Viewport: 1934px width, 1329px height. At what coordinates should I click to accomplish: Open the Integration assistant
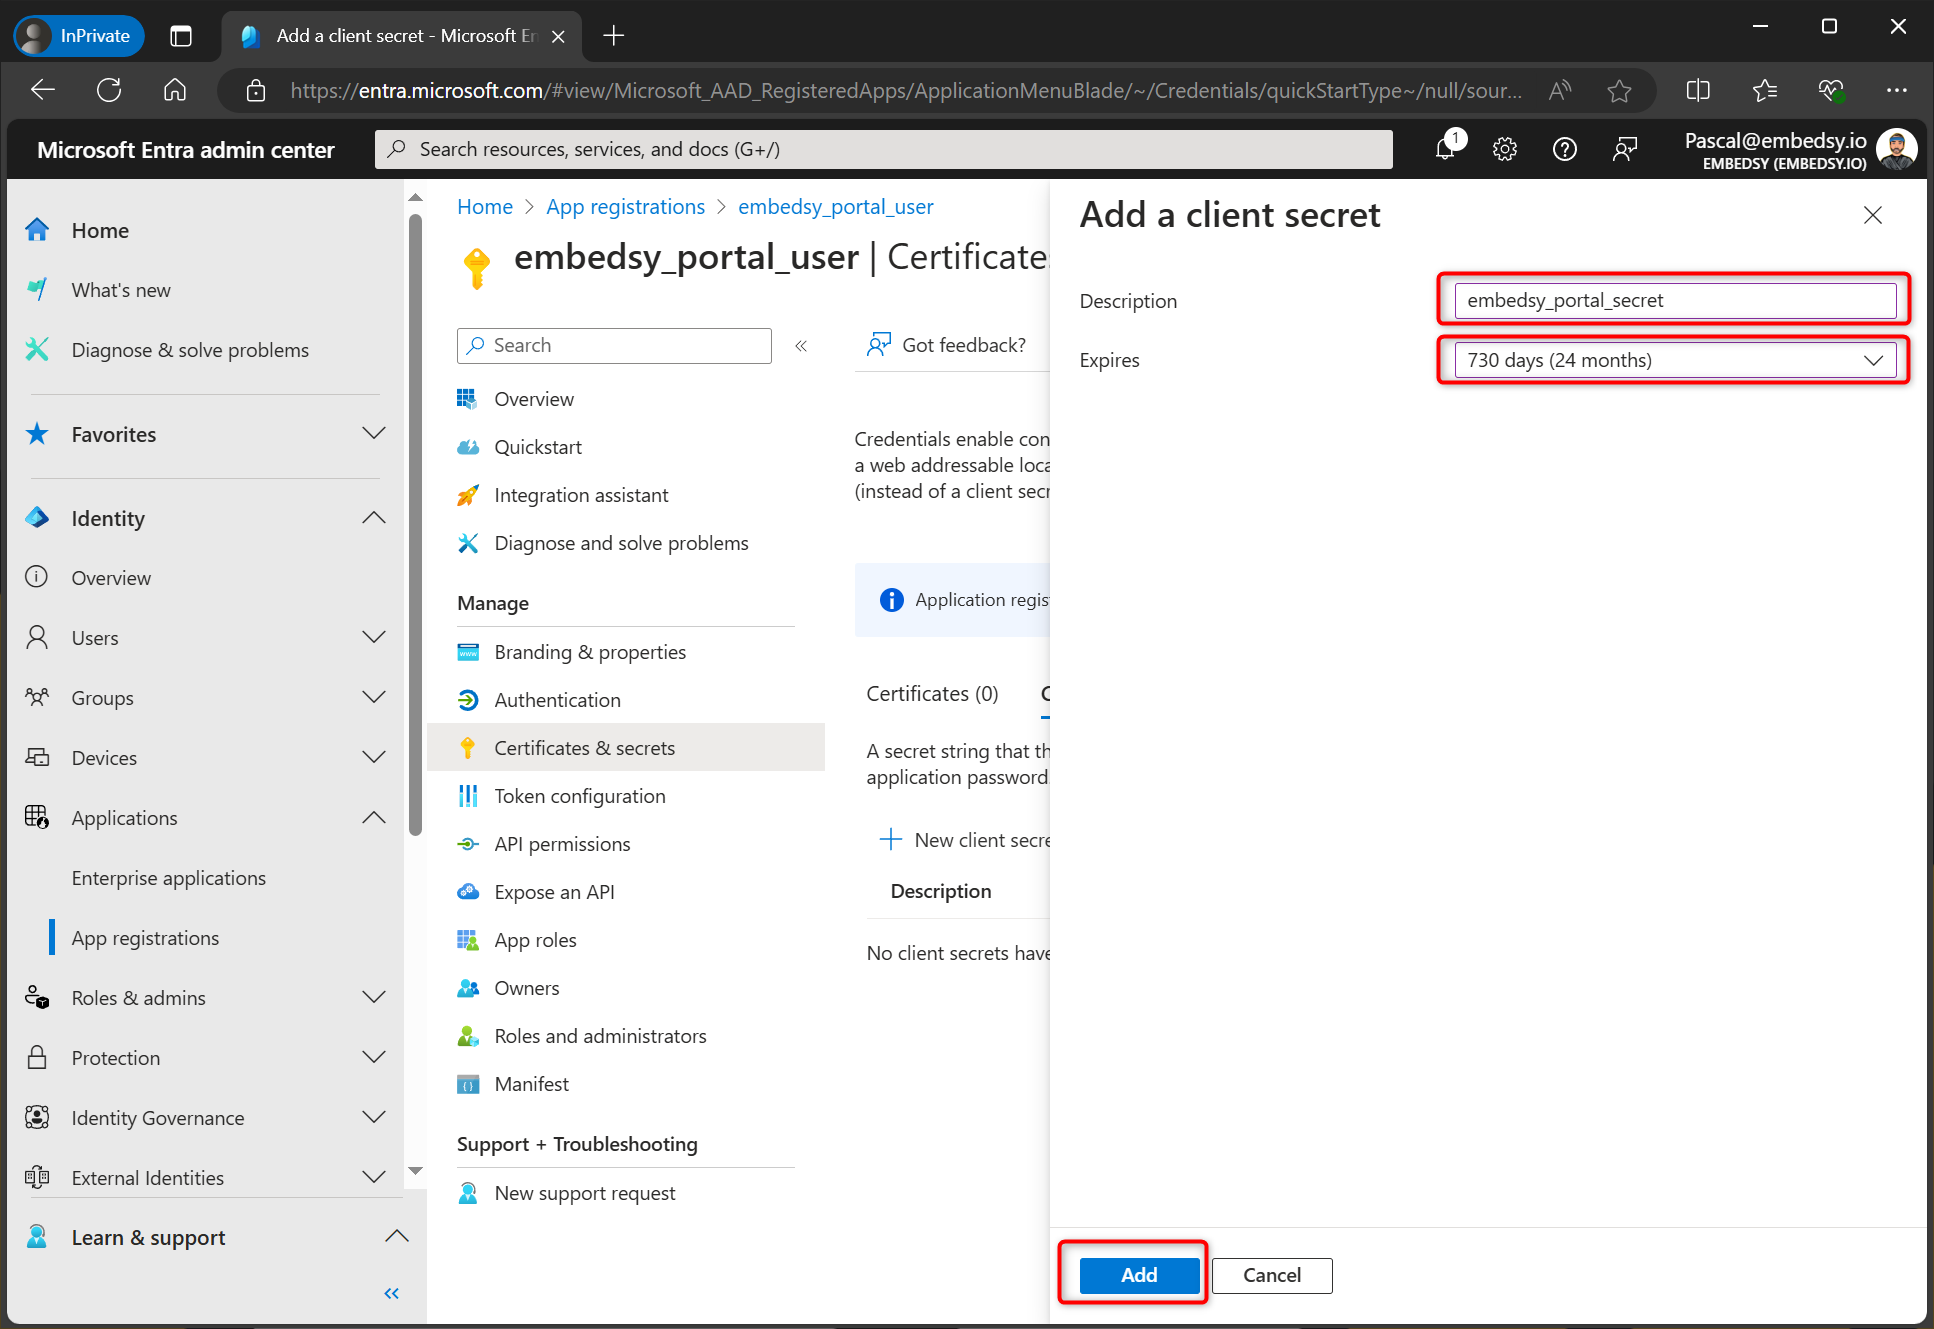point(581,494)
